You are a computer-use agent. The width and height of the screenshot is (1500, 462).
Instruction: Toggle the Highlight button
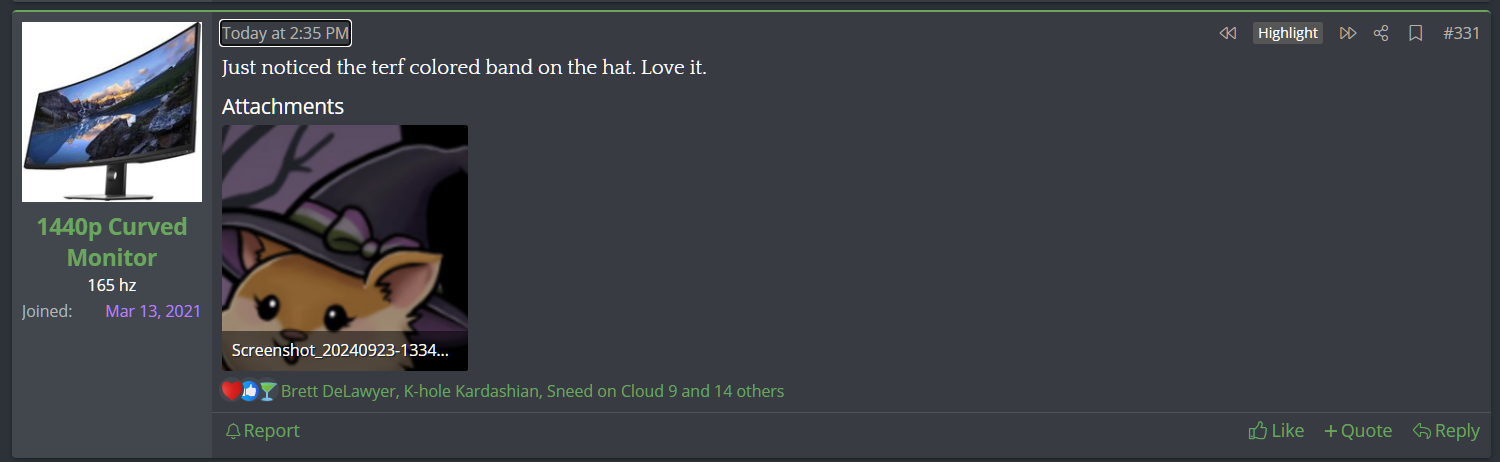click(1287, 33)
